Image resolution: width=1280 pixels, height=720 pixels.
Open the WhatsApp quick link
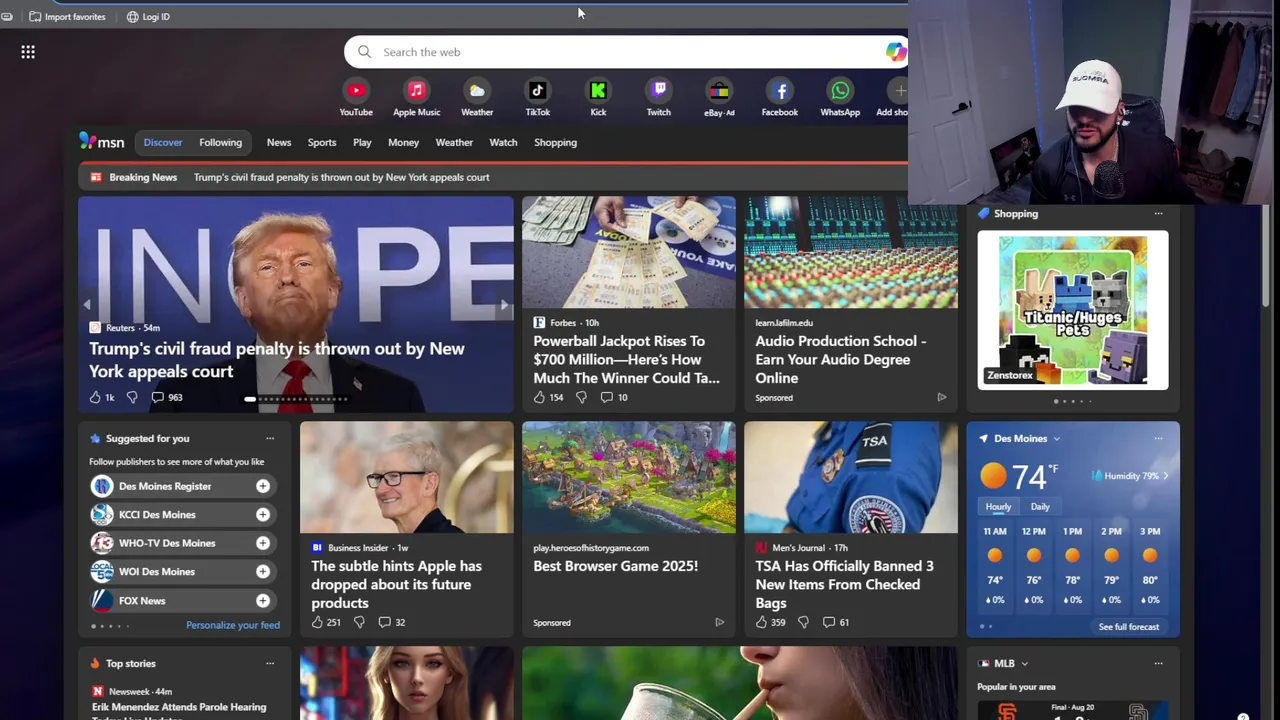[x=840, y=98]
